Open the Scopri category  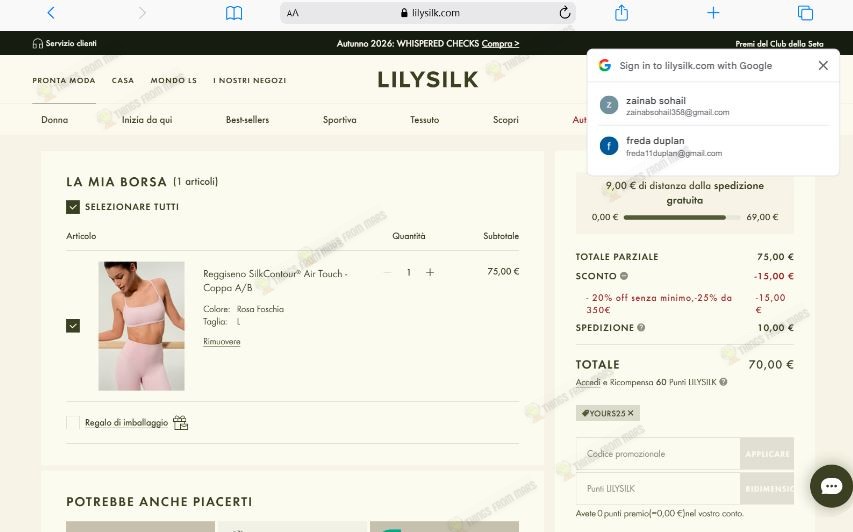coord(505,120)
